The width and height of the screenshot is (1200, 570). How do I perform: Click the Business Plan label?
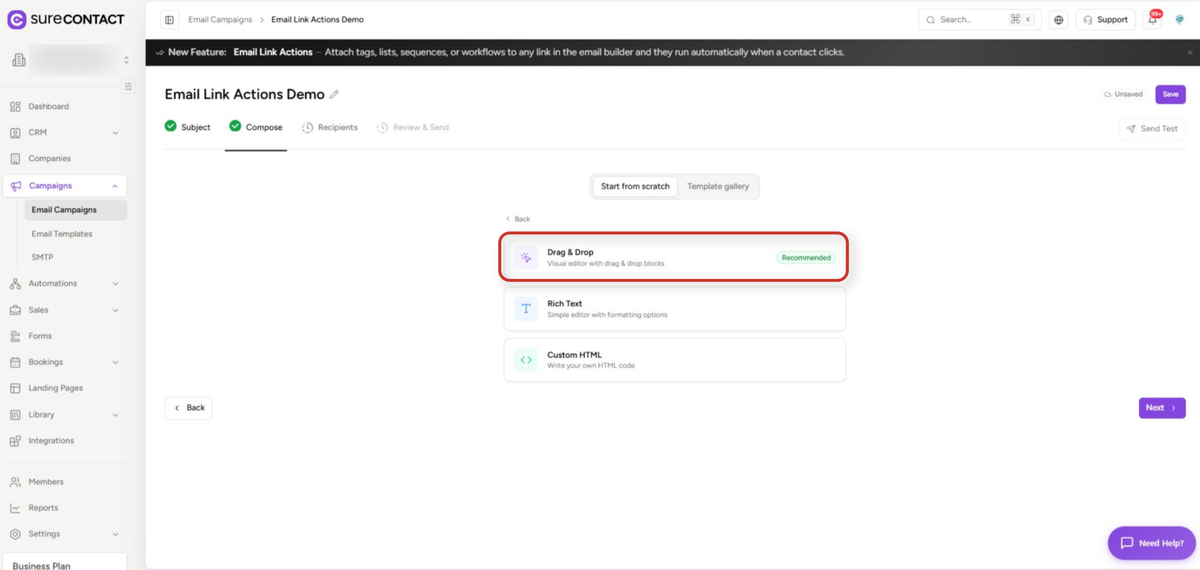tap(41, 565)
